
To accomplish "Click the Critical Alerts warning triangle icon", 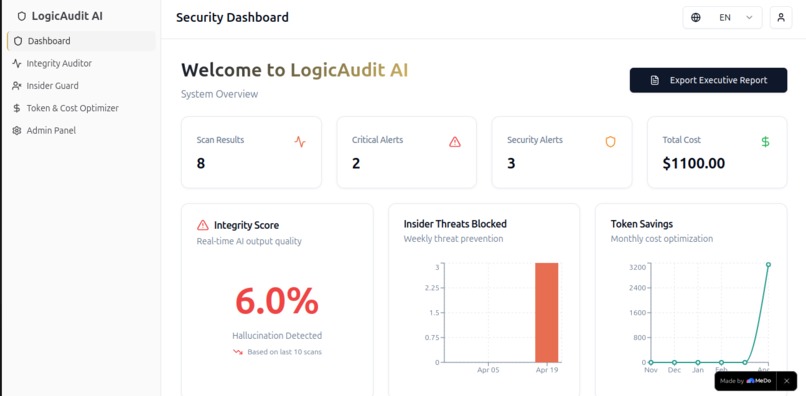I will [455, 142].
